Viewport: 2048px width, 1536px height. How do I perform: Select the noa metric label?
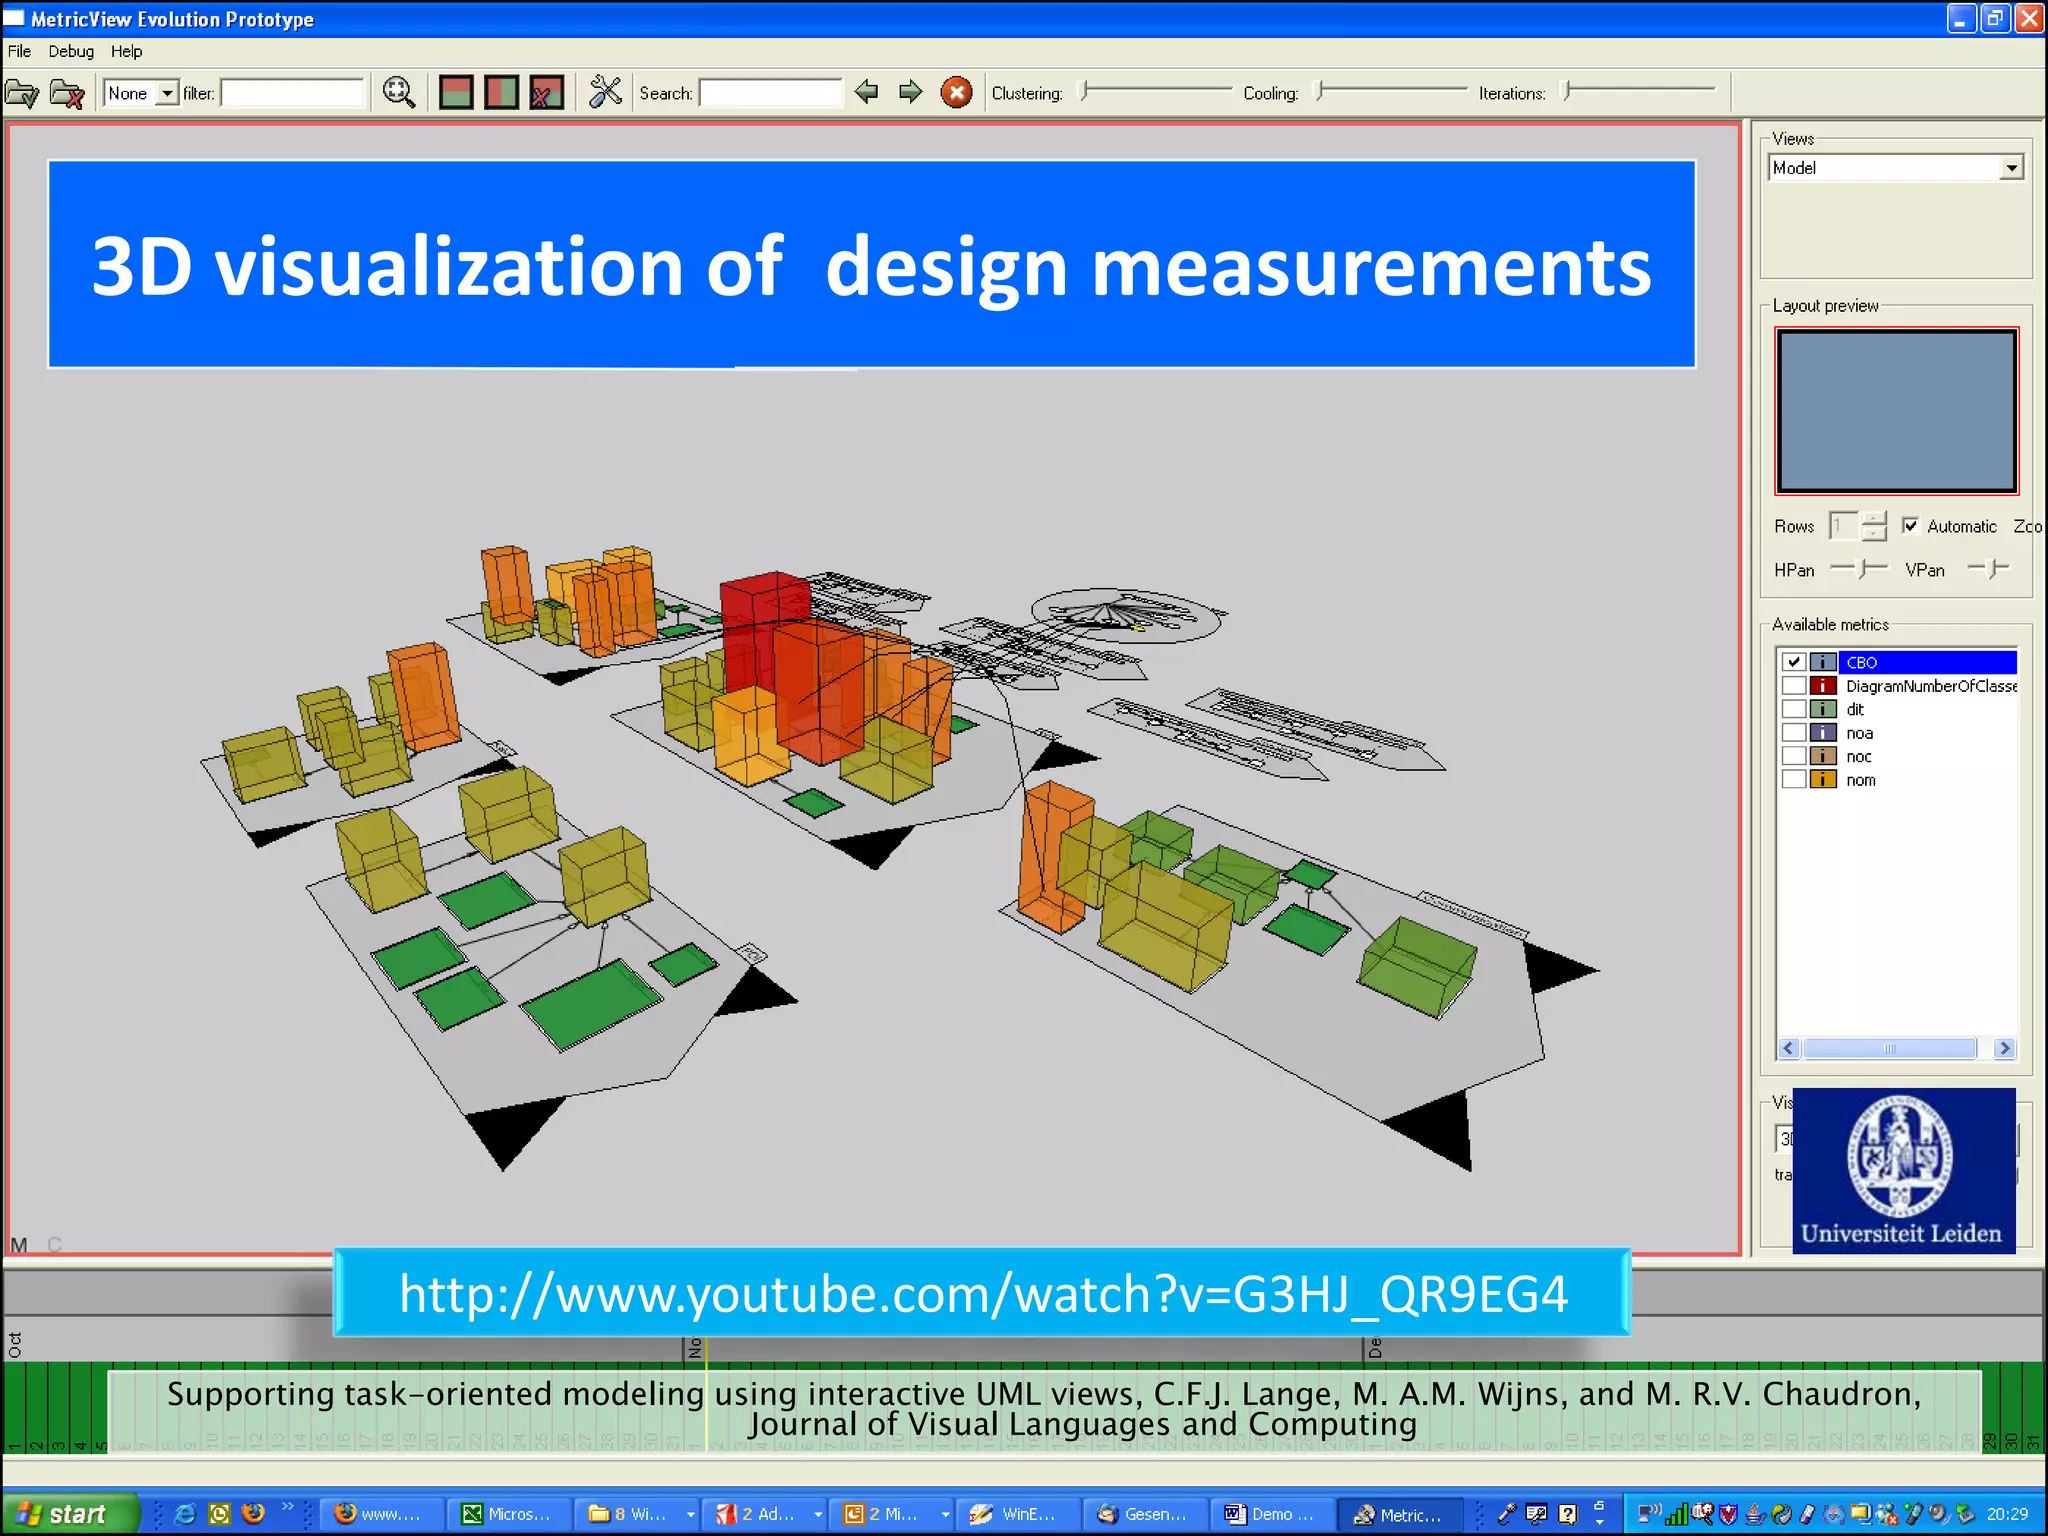(x=1859, y=733)
